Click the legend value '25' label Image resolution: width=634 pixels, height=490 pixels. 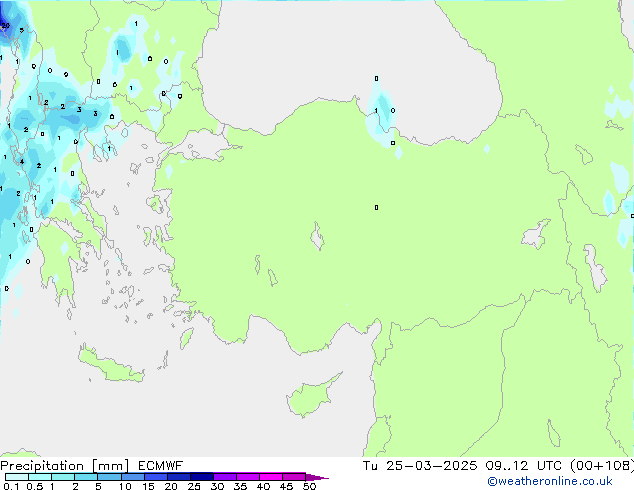(194, 486)
